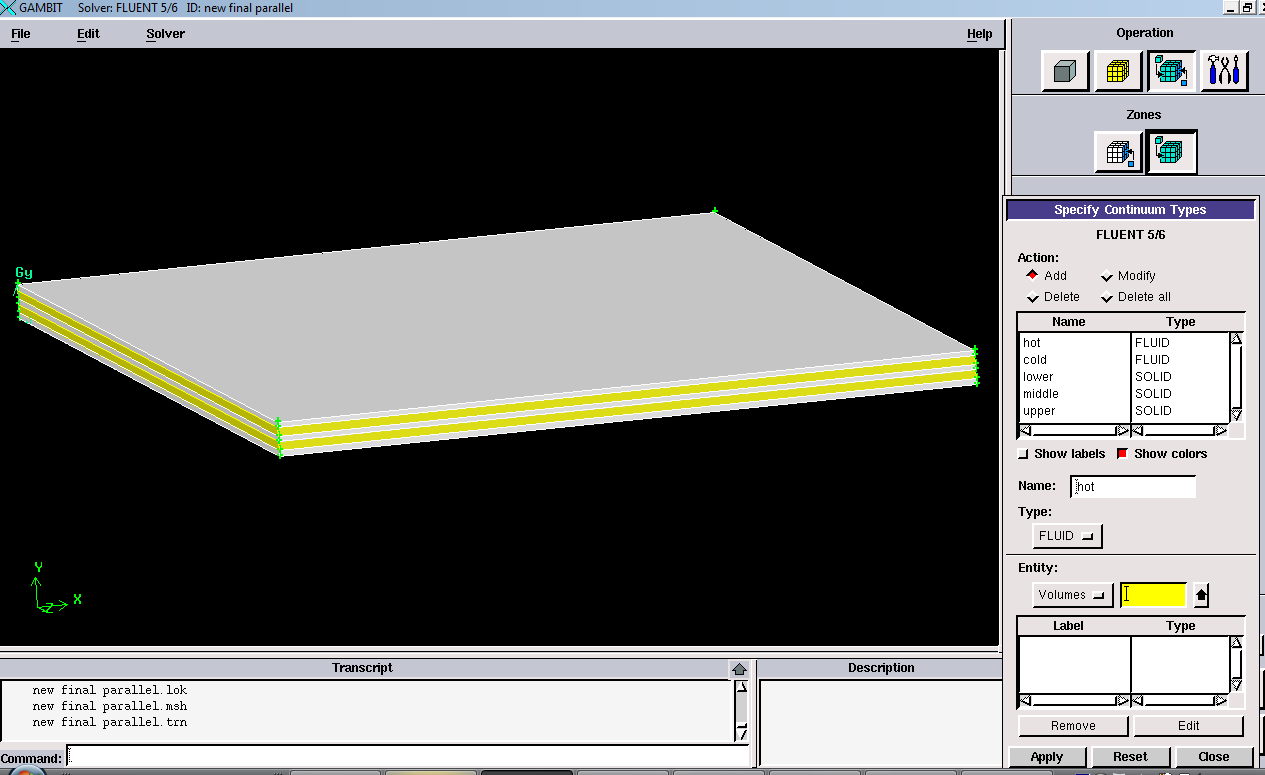
Task: Select the Mesh operation yellow cube icon
Action: [x=1118, y=71]
